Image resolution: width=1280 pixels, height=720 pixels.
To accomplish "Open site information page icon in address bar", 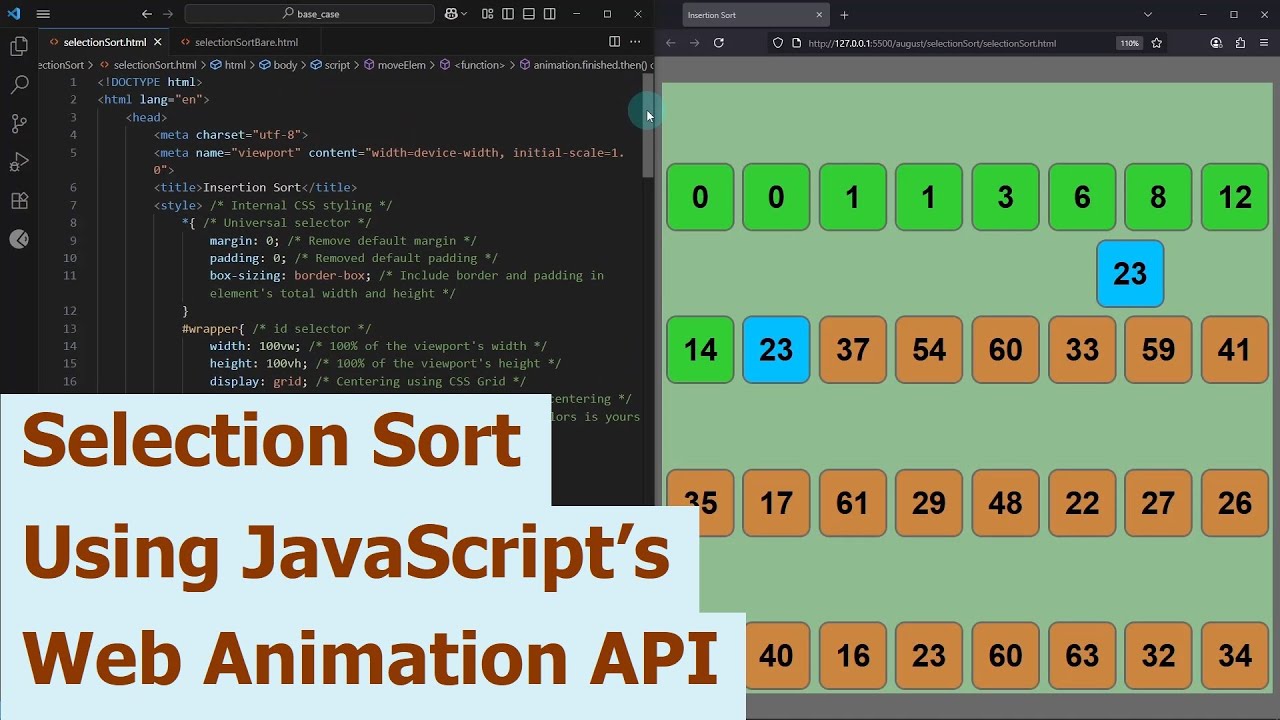I will tap(797, 43).
